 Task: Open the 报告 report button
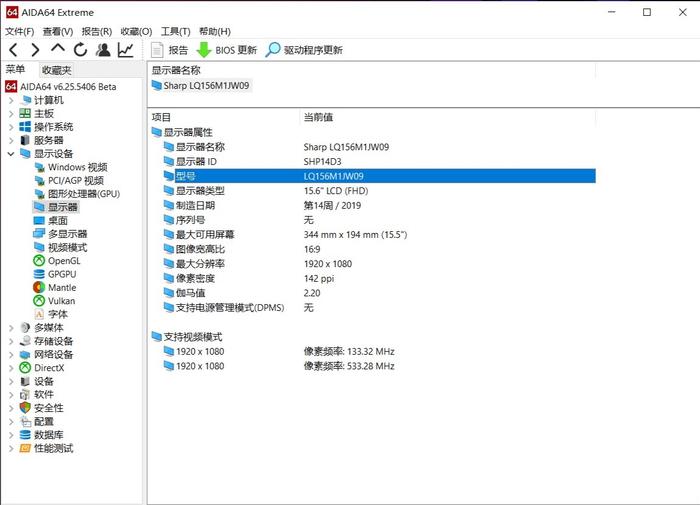(170, 50)
